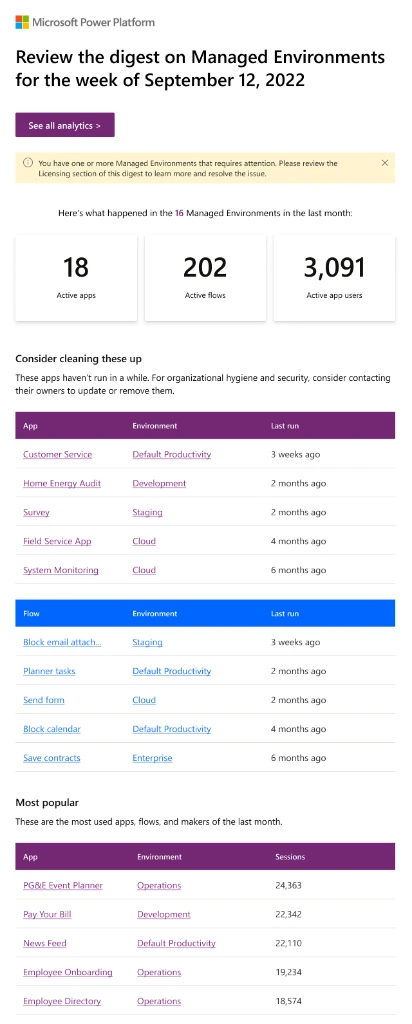Open the Field Service App link
The image size is (412, 1024).
tap(57, 541)
